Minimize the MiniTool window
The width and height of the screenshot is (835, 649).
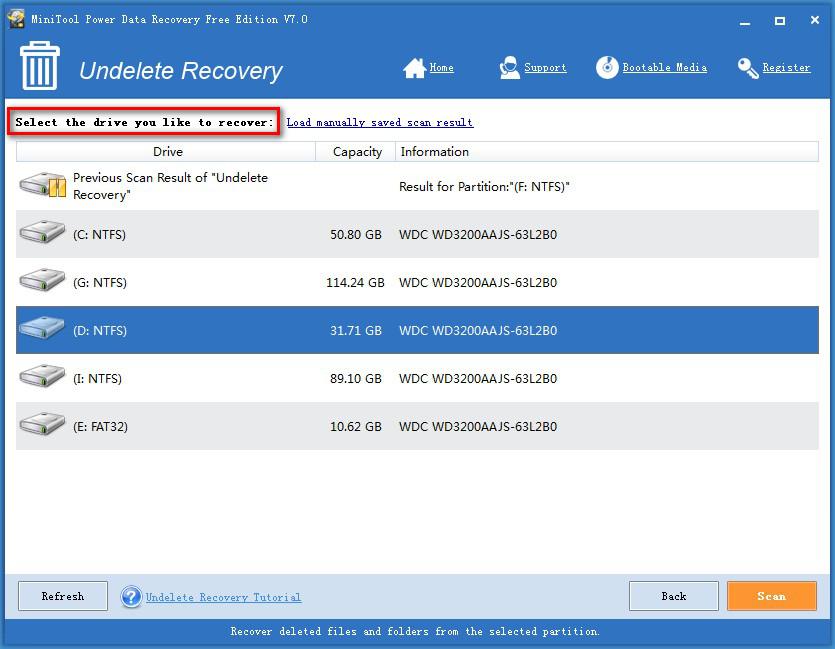coord(745,21)
